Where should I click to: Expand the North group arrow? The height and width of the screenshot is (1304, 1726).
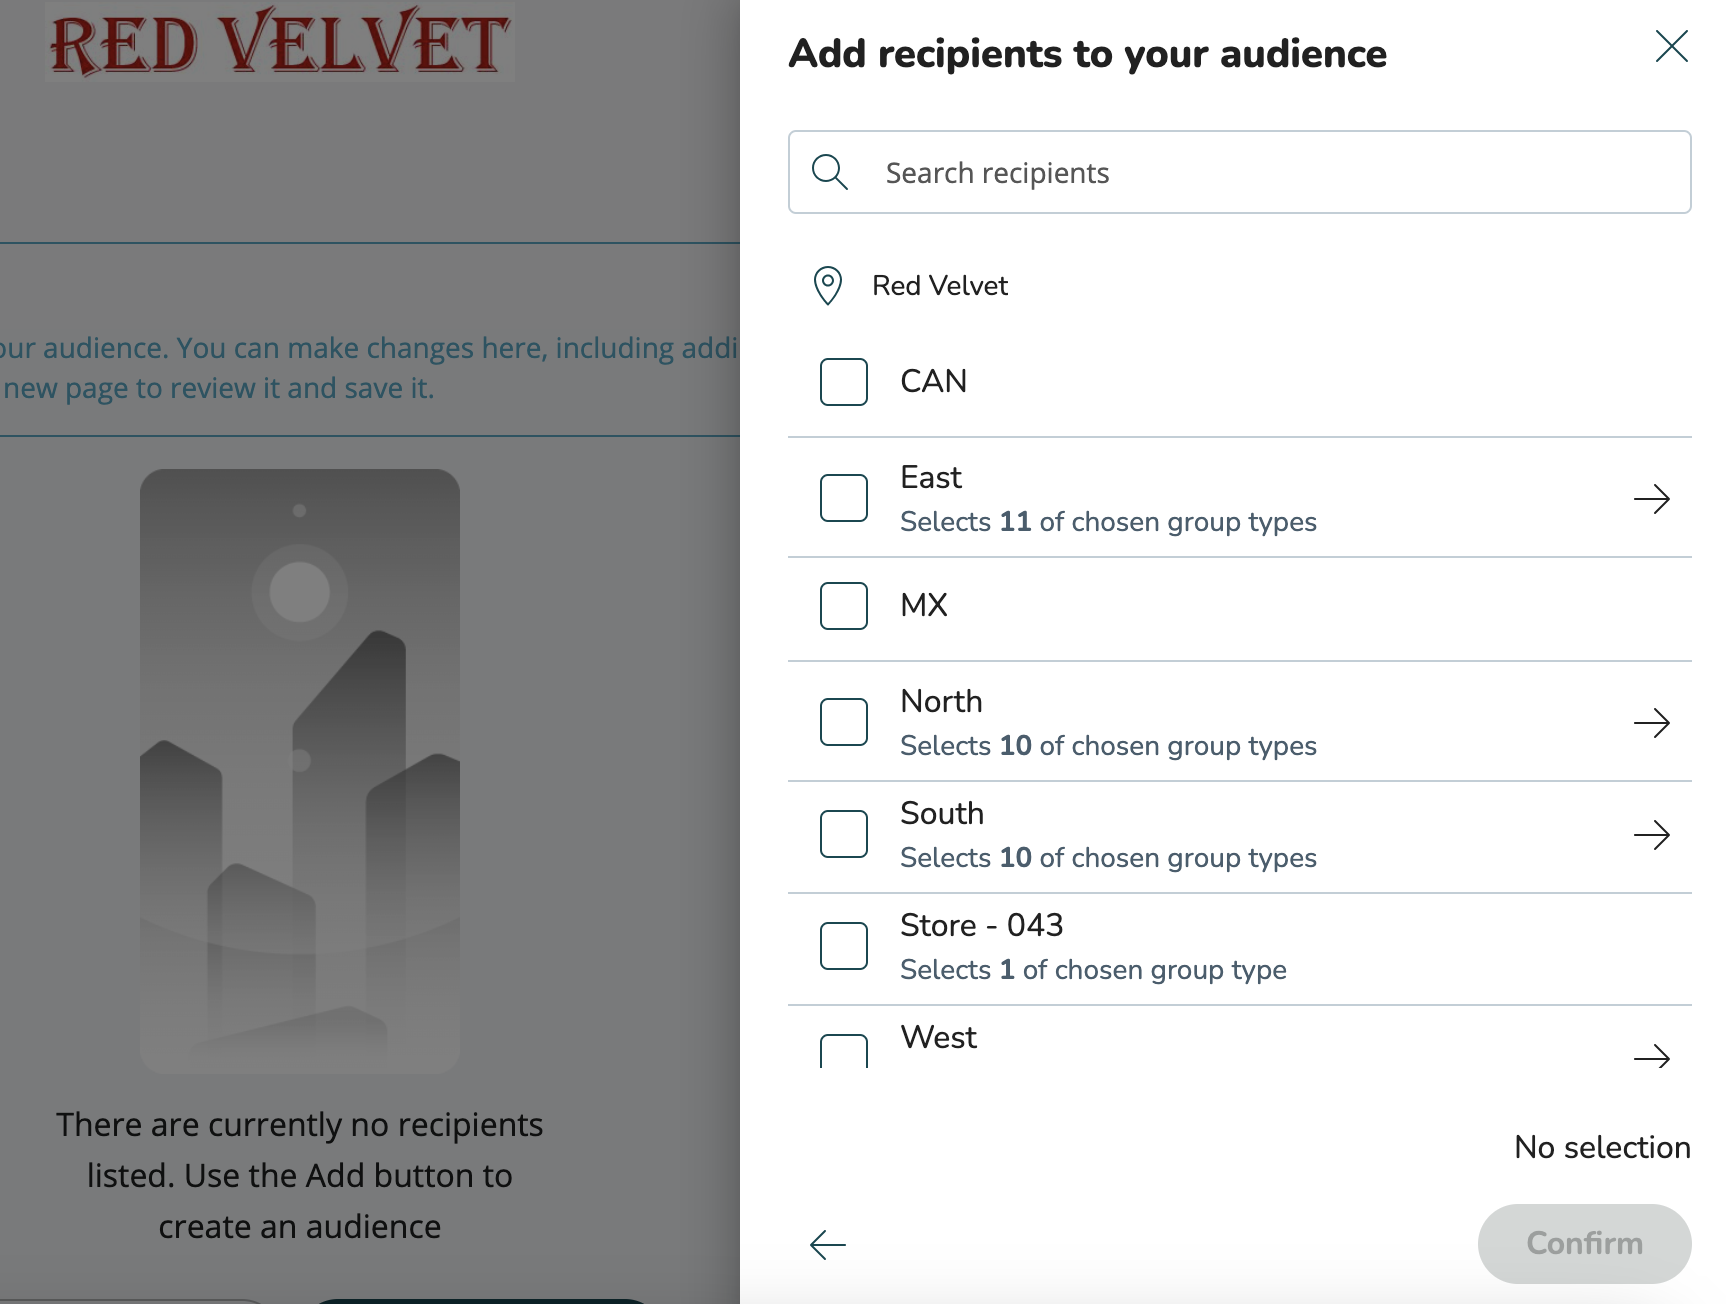click(1652, 722)
